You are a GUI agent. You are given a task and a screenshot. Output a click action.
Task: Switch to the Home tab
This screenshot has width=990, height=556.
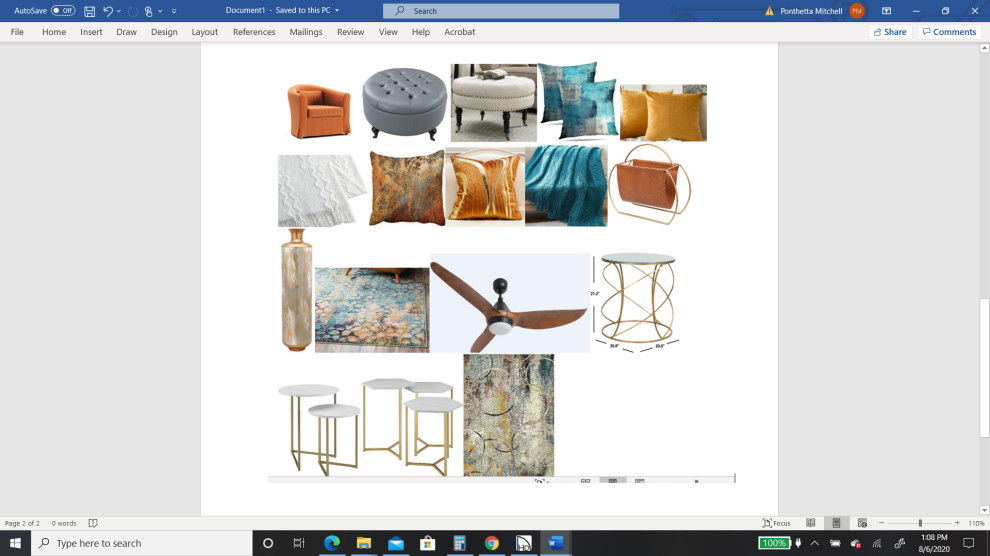54,32
